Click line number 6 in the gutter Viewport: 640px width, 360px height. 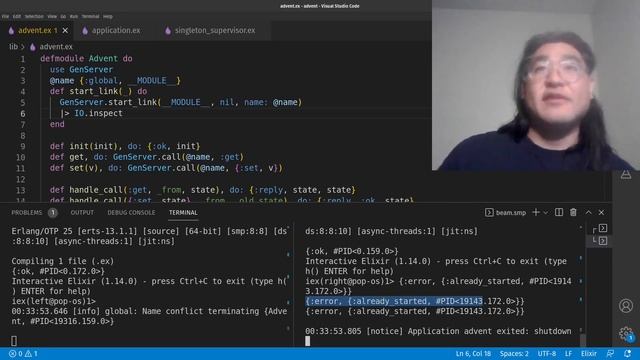23,113
